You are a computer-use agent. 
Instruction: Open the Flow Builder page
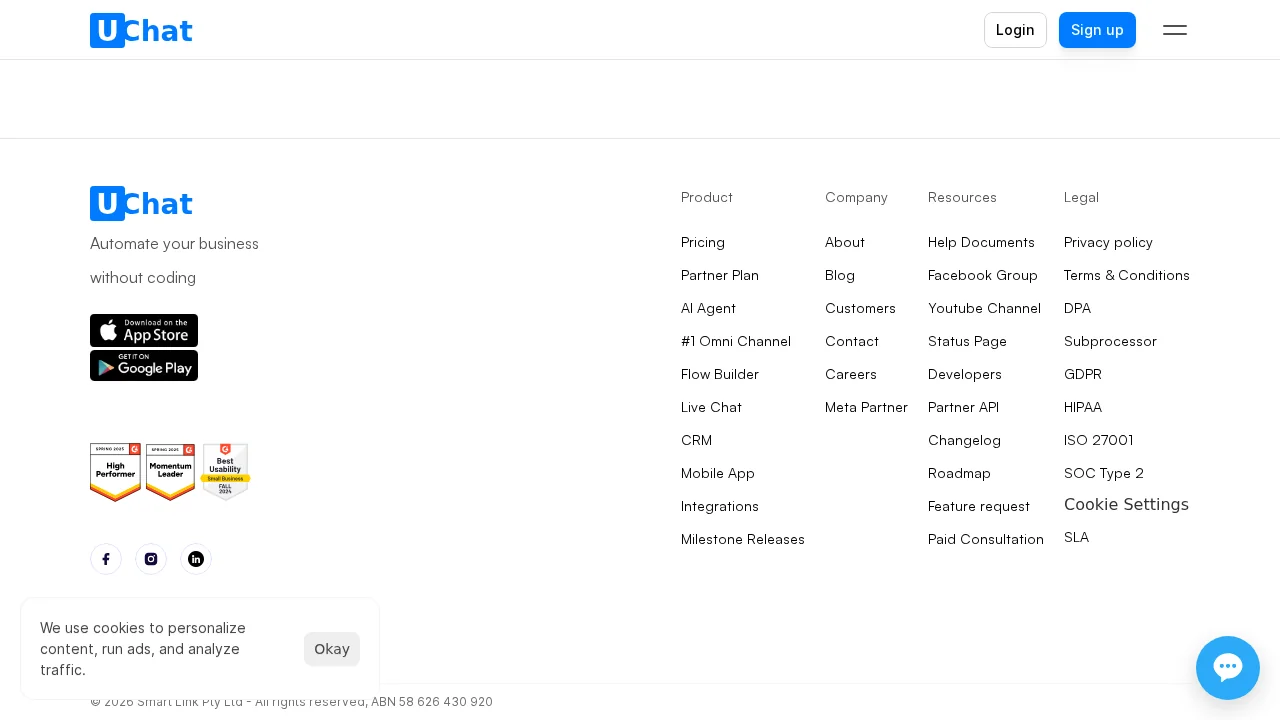click(x=720, y=374)
